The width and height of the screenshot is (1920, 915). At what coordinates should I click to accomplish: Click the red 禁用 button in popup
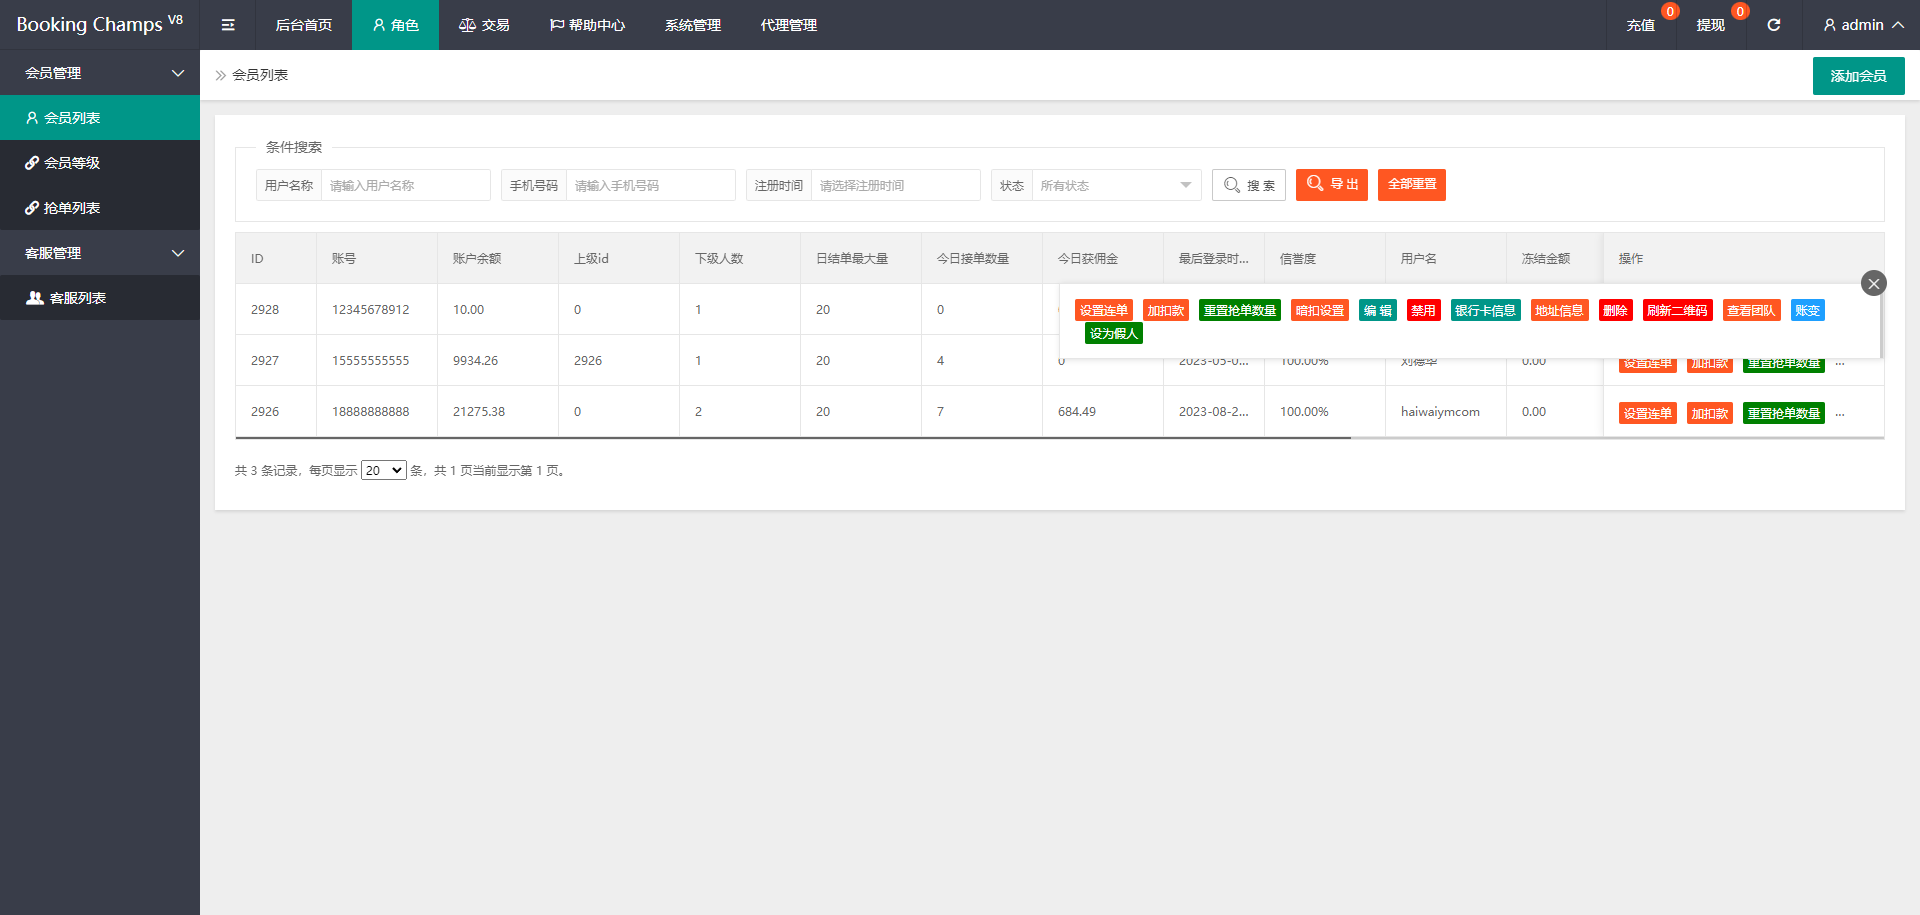1423,311
